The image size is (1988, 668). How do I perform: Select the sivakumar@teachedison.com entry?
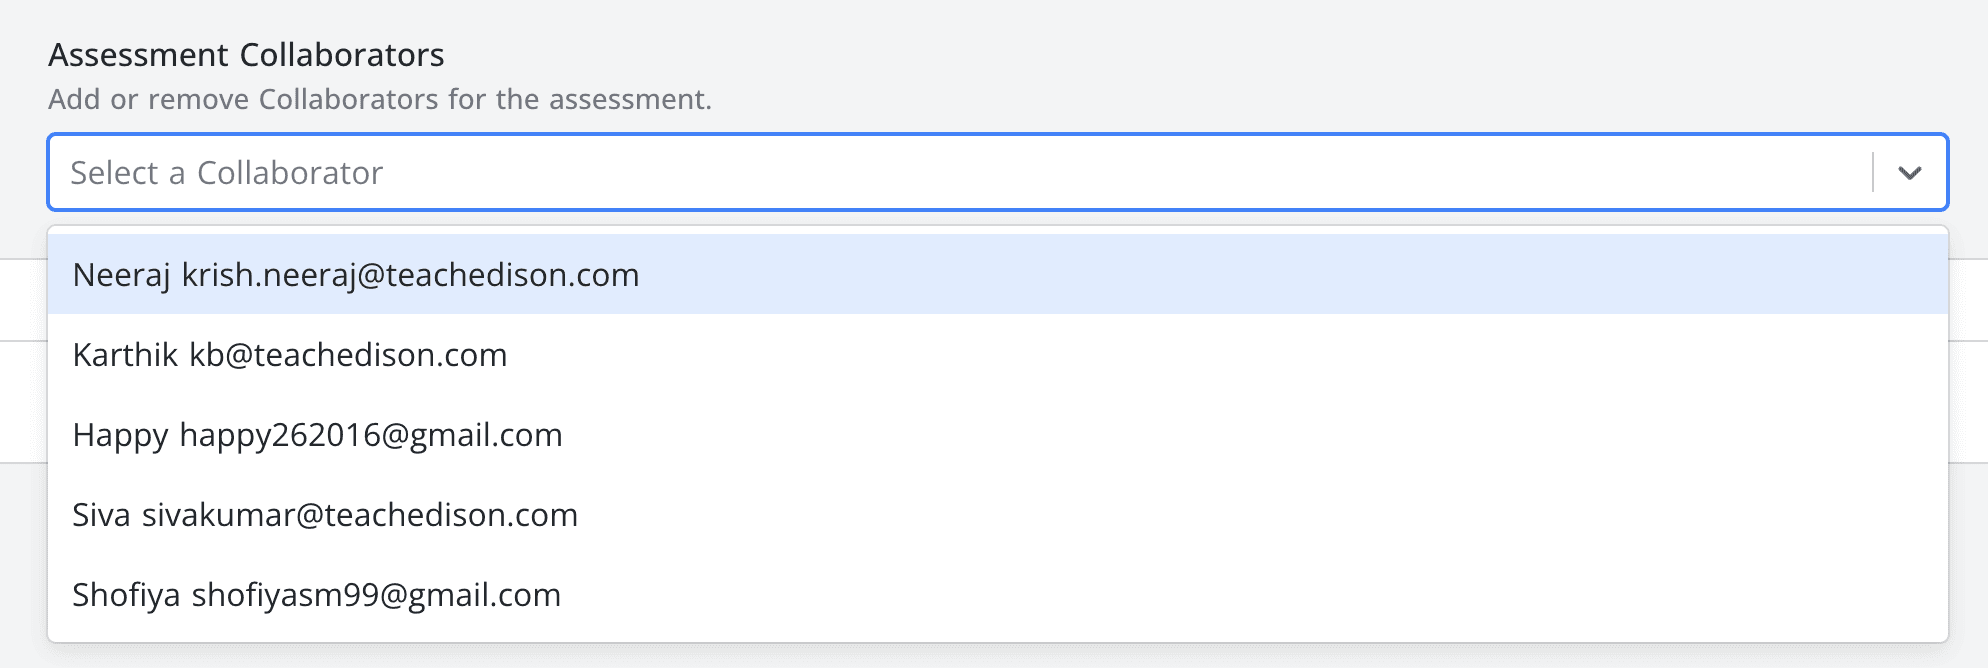(360, 515)
